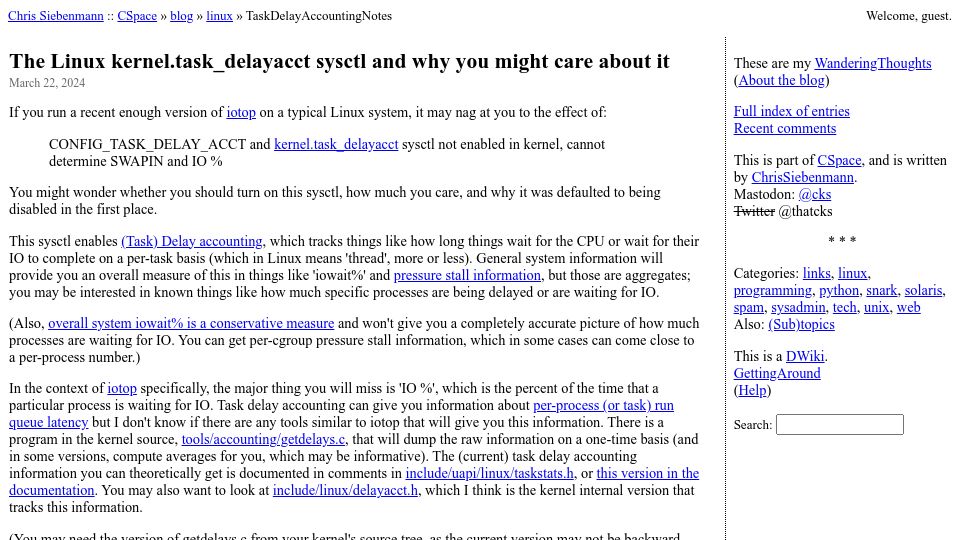This screenshot has width=960, height=540.
Task: Select the unix category
Action: pyautogui.click(x=876, y=307)
